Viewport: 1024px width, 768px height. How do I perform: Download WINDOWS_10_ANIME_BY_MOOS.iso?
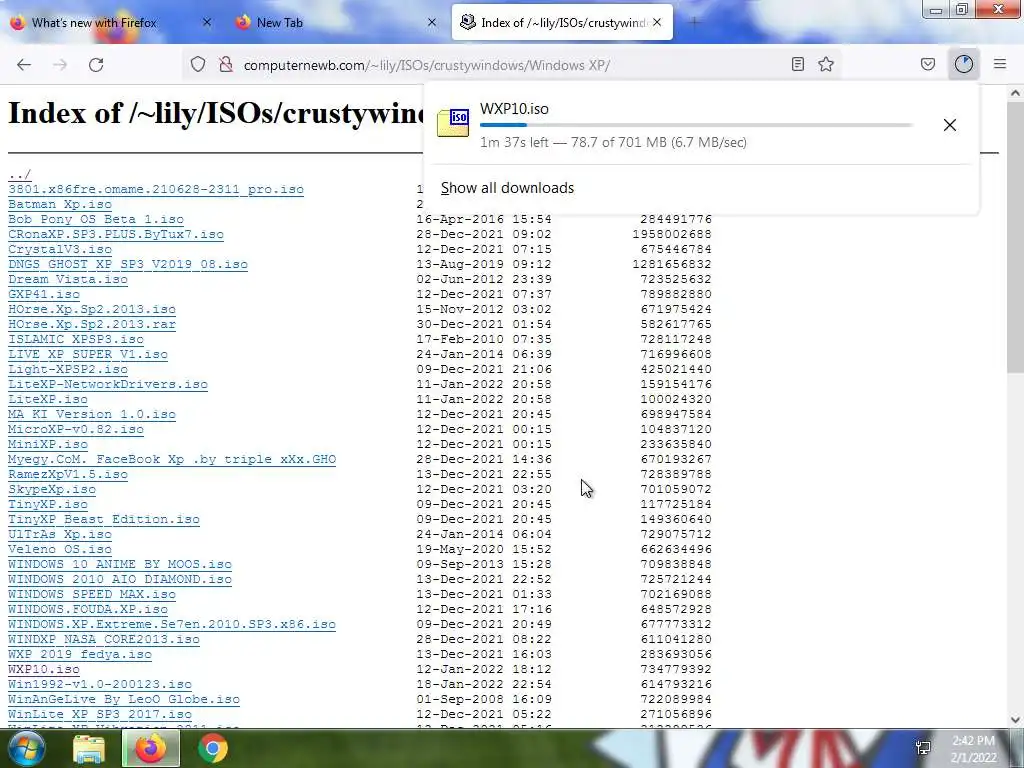tap(120, 564)
